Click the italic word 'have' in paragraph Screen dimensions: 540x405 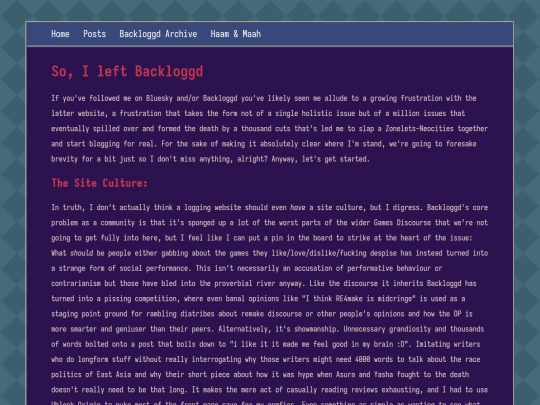click(x=298, y=207)
